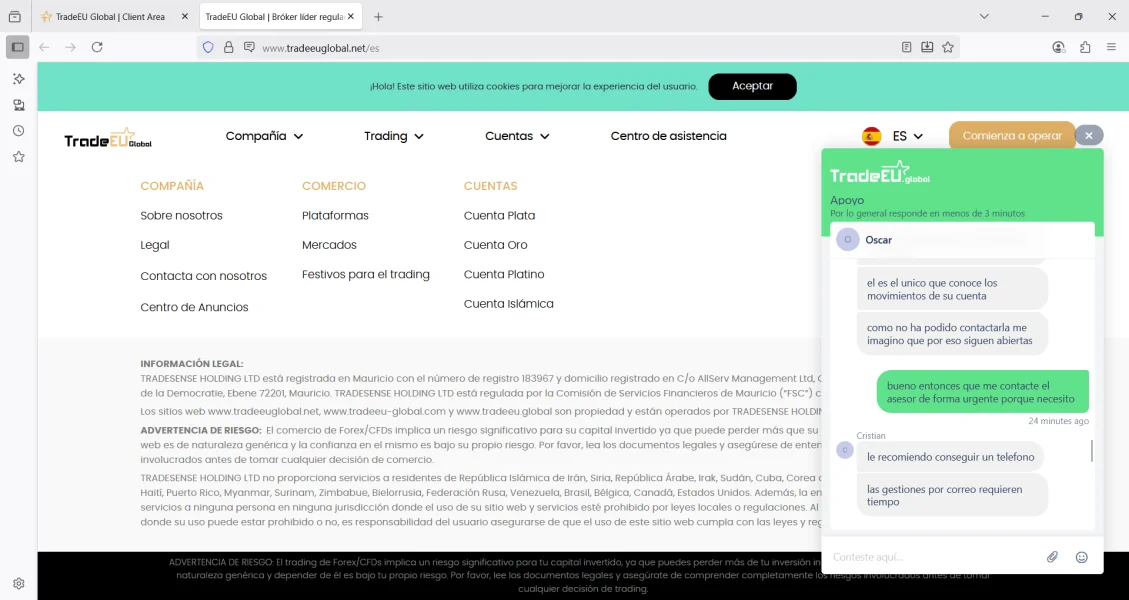Click the browser reload page icon
Image resolution: width=1129 pixels, height=600 pixels.
[97, 47]
